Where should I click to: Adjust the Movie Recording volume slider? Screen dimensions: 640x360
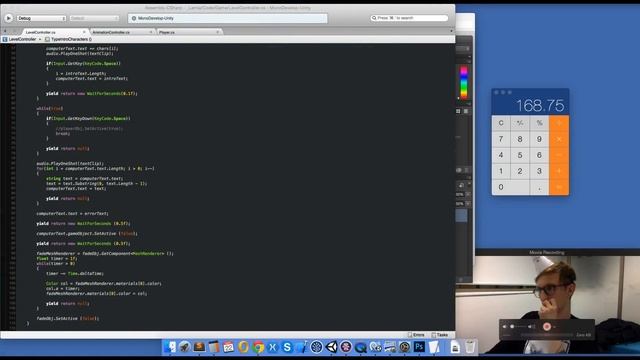click(519, 327)
